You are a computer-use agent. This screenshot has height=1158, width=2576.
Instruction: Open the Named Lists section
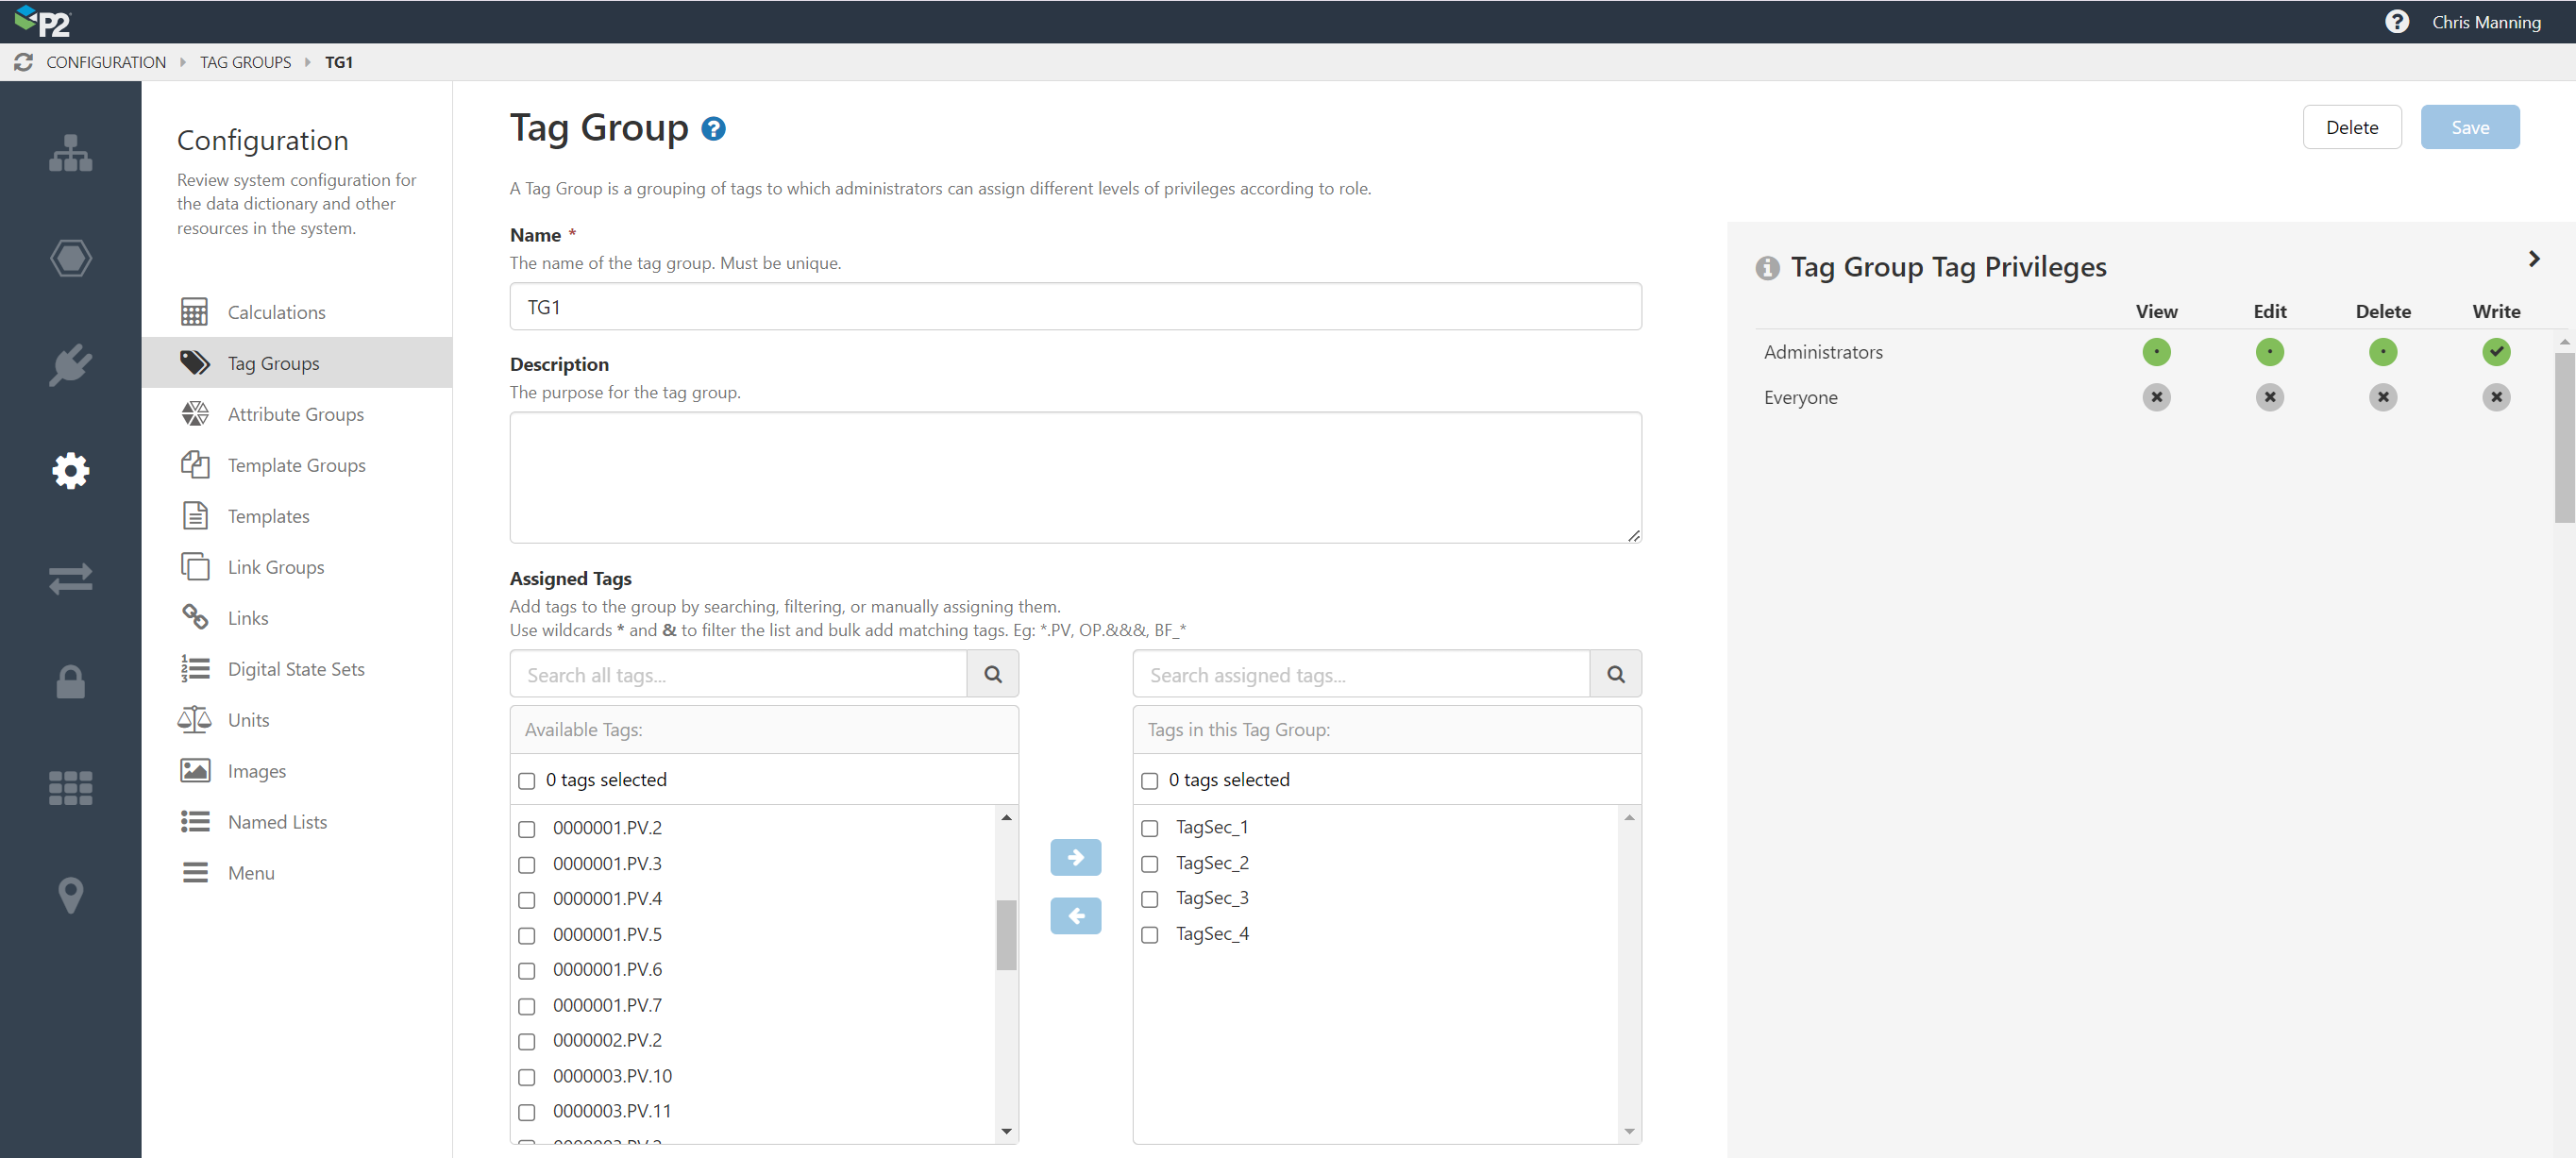[277, 821]
